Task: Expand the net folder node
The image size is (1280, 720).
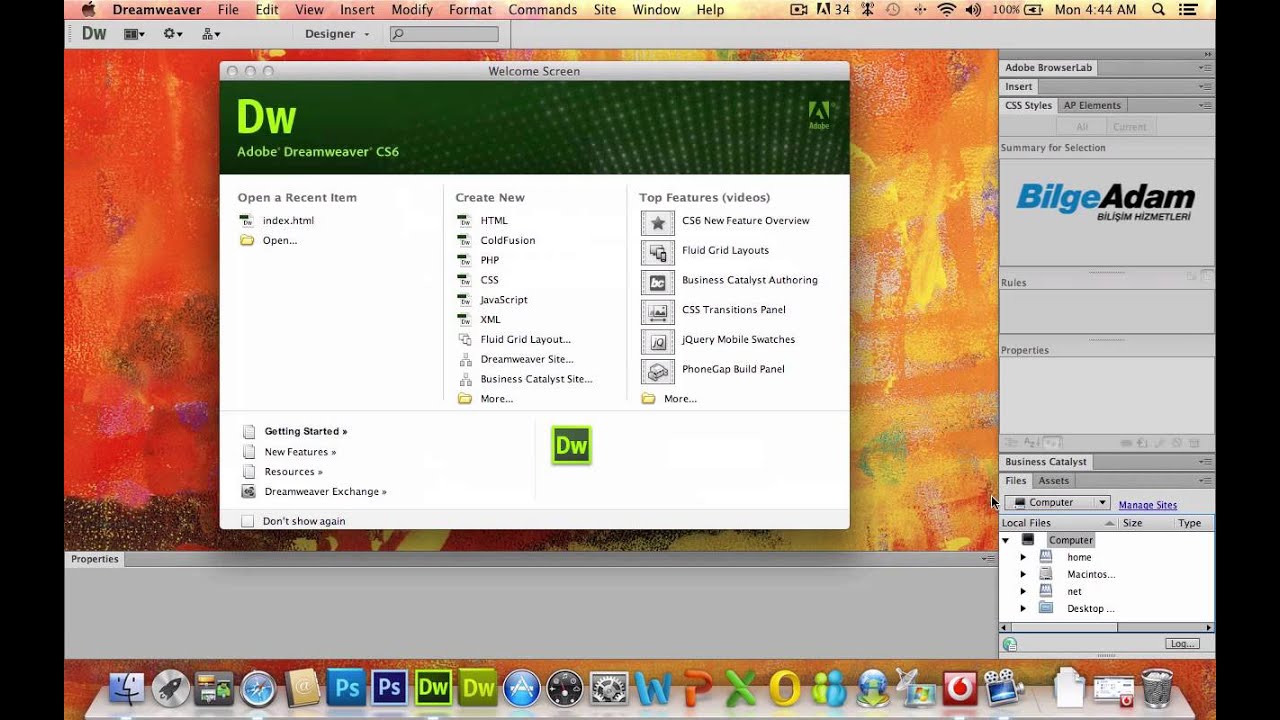Action: coord(1022,592)
